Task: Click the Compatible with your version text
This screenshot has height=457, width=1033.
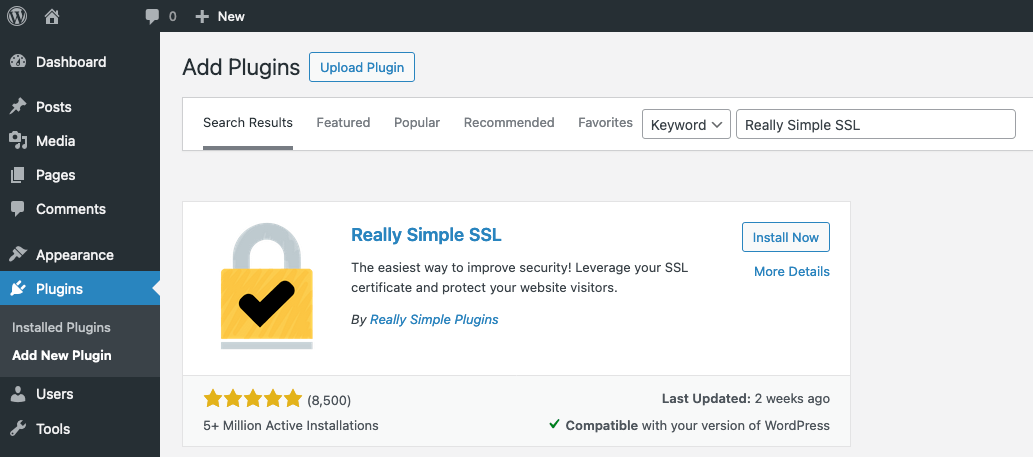Action: tap(698, 425)
